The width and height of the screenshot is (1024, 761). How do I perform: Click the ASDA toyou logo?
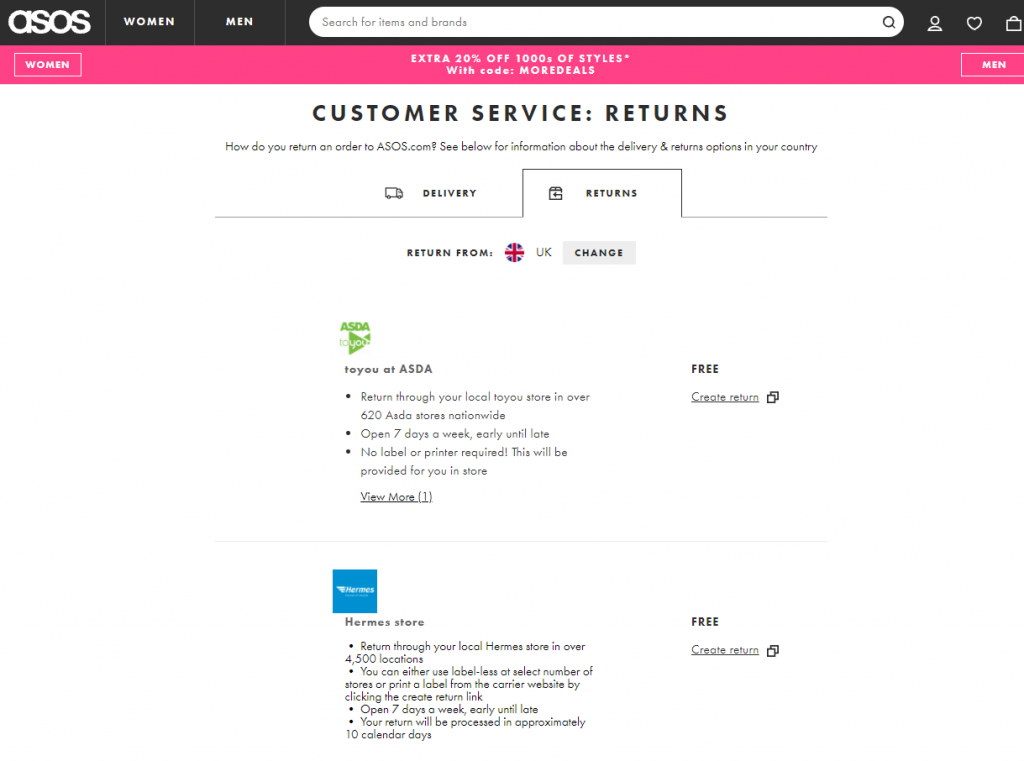[355, 337]
